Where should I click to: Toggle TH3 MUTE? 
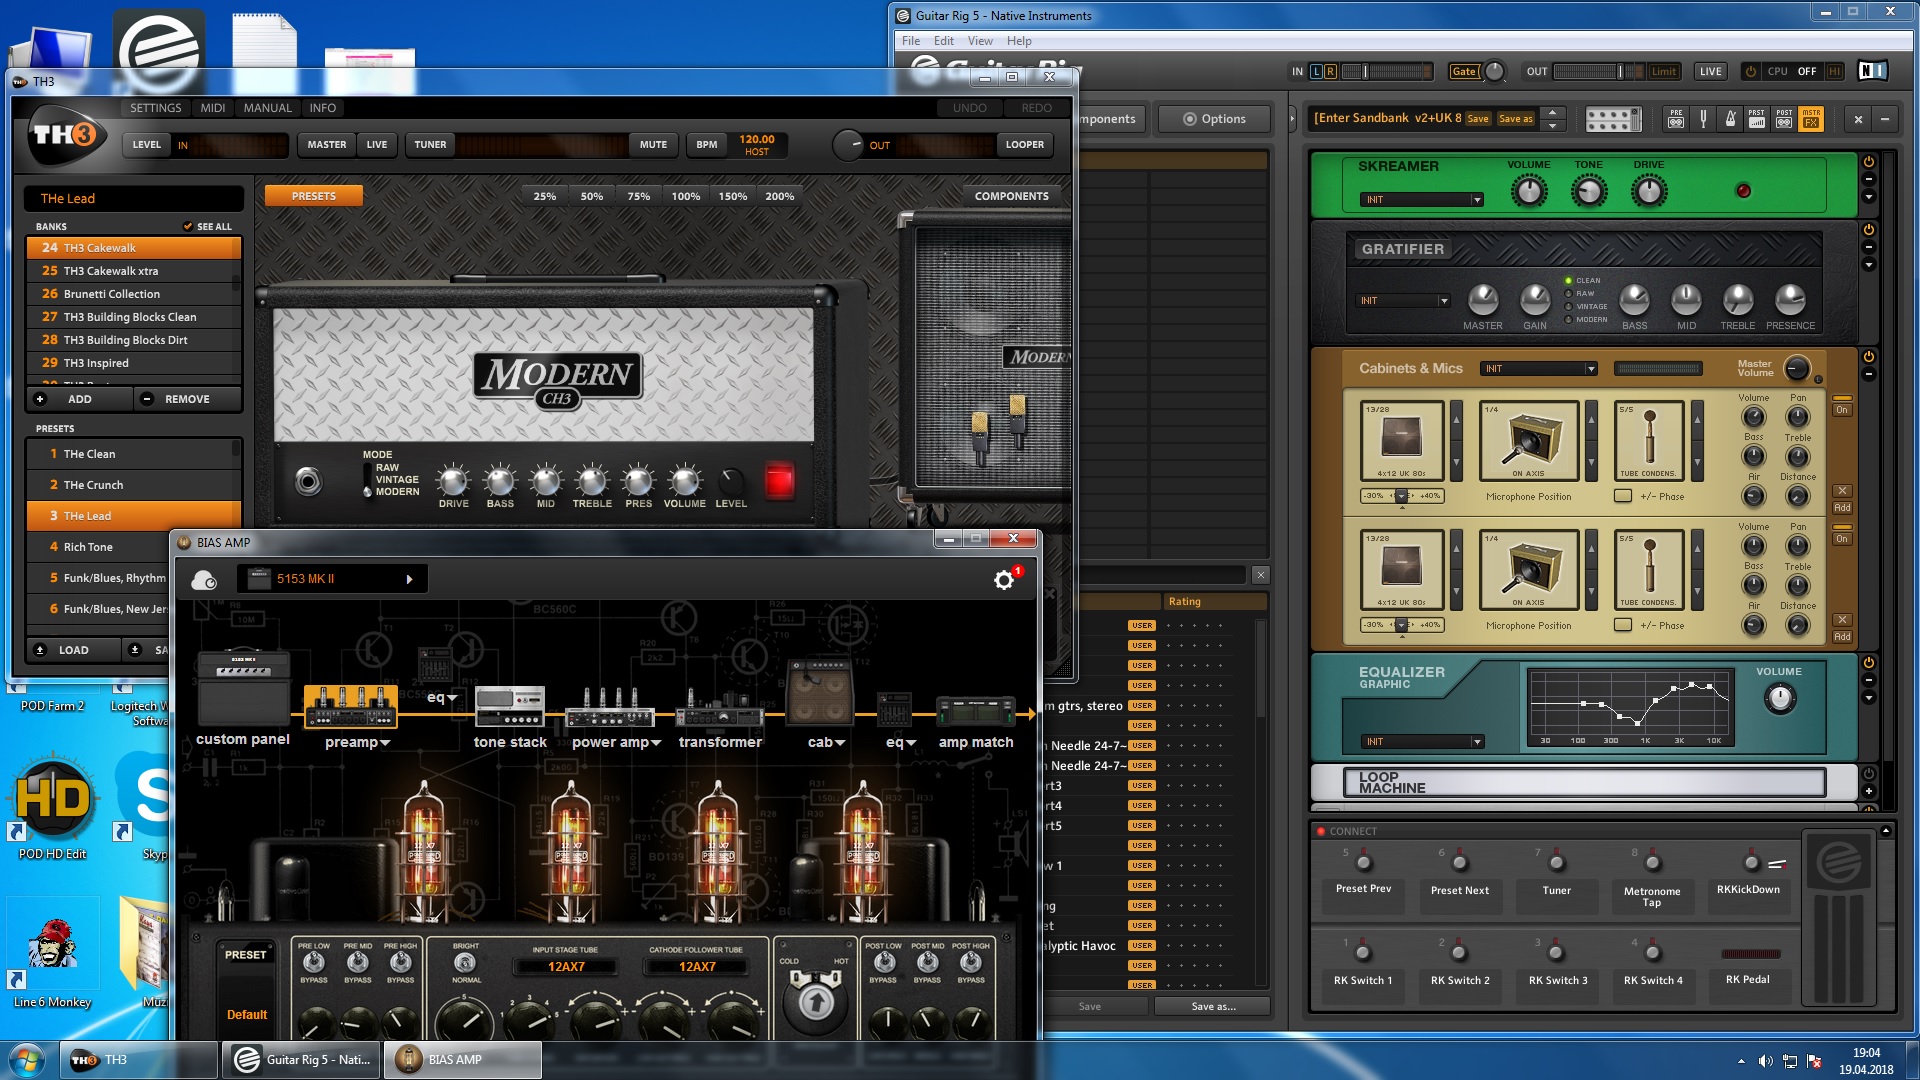pos(653,145)
